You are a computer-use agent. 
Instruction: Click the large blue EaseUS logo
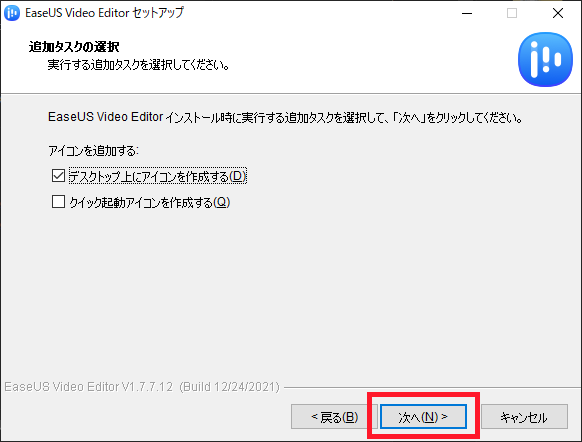[545, 59]
